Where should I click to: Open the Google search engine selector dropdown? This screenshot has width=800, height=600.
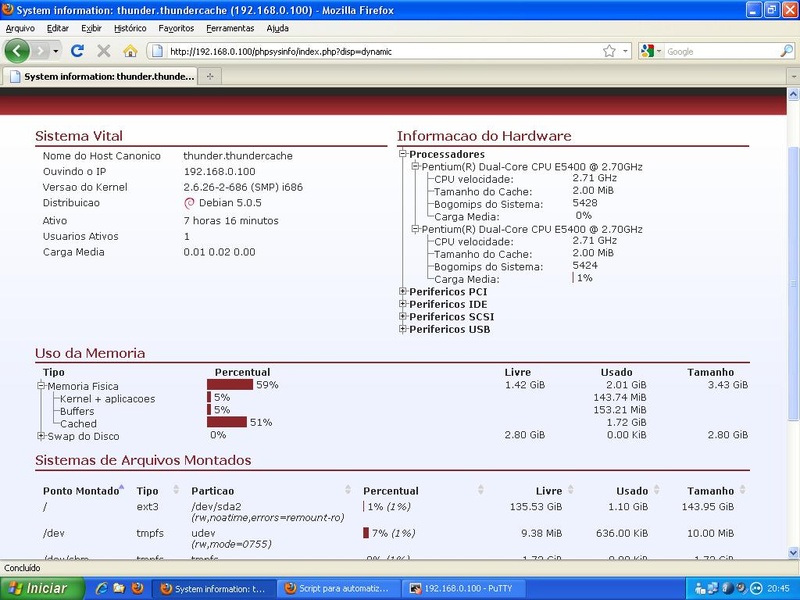click(x=650, y=51)
